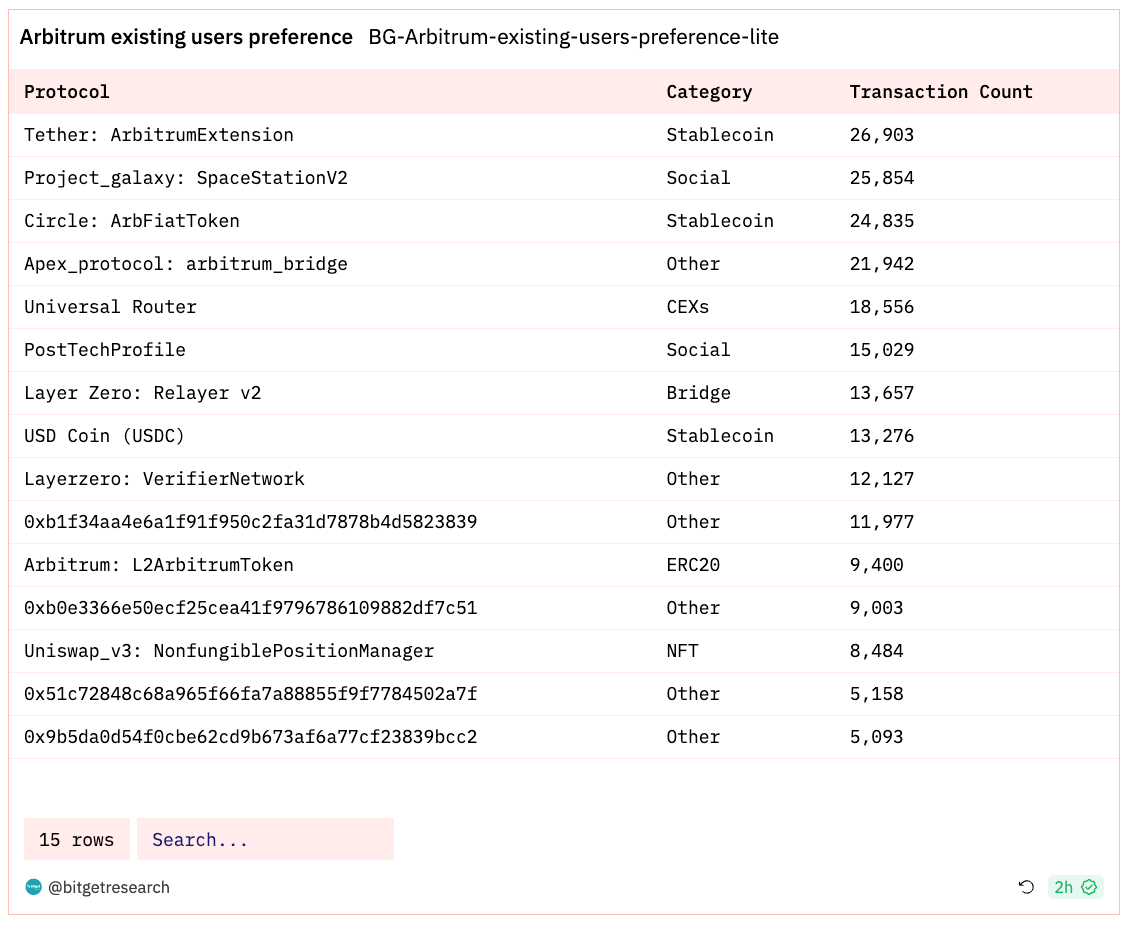1126x928 pixels.
Task: Click the Other category in the Layerzero: VerifierNetwork row
Action: tap(693, 479)
